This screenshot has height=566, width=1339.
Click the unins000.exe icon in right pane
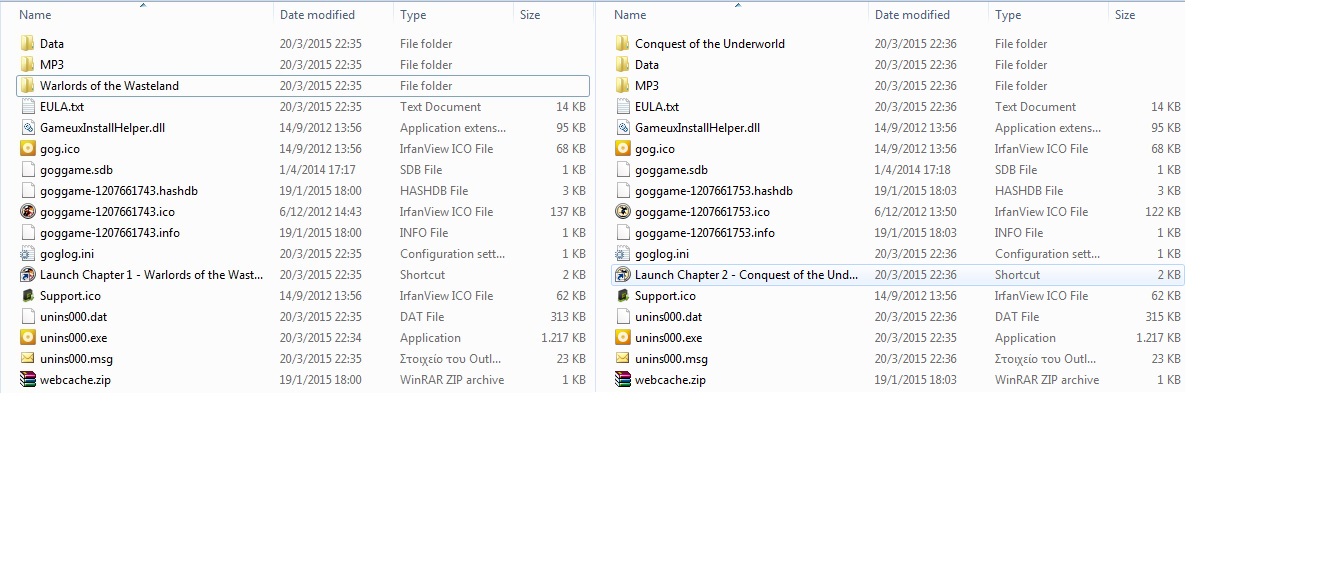pyautogui.click(x=622, y=338)
